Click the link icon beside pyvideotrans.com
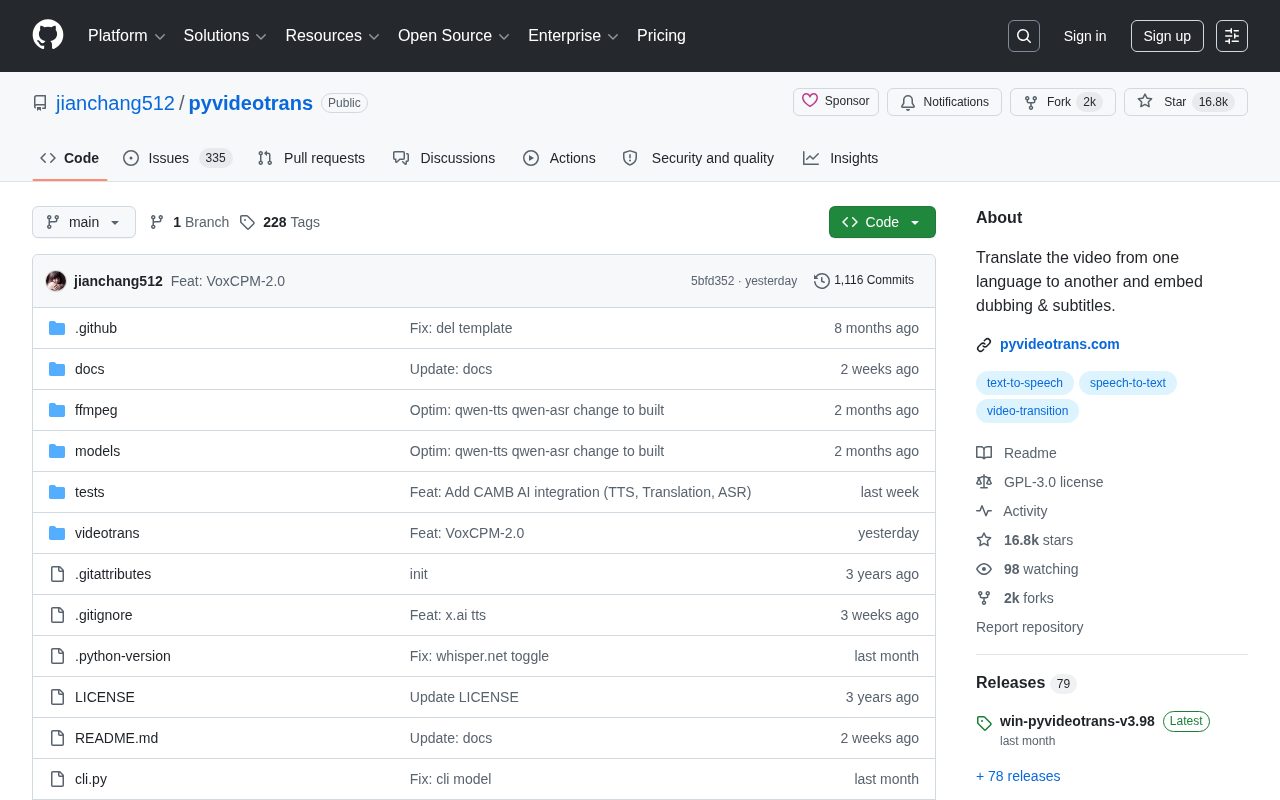This screenshot has width=1280, height=800. coord(984,345)
